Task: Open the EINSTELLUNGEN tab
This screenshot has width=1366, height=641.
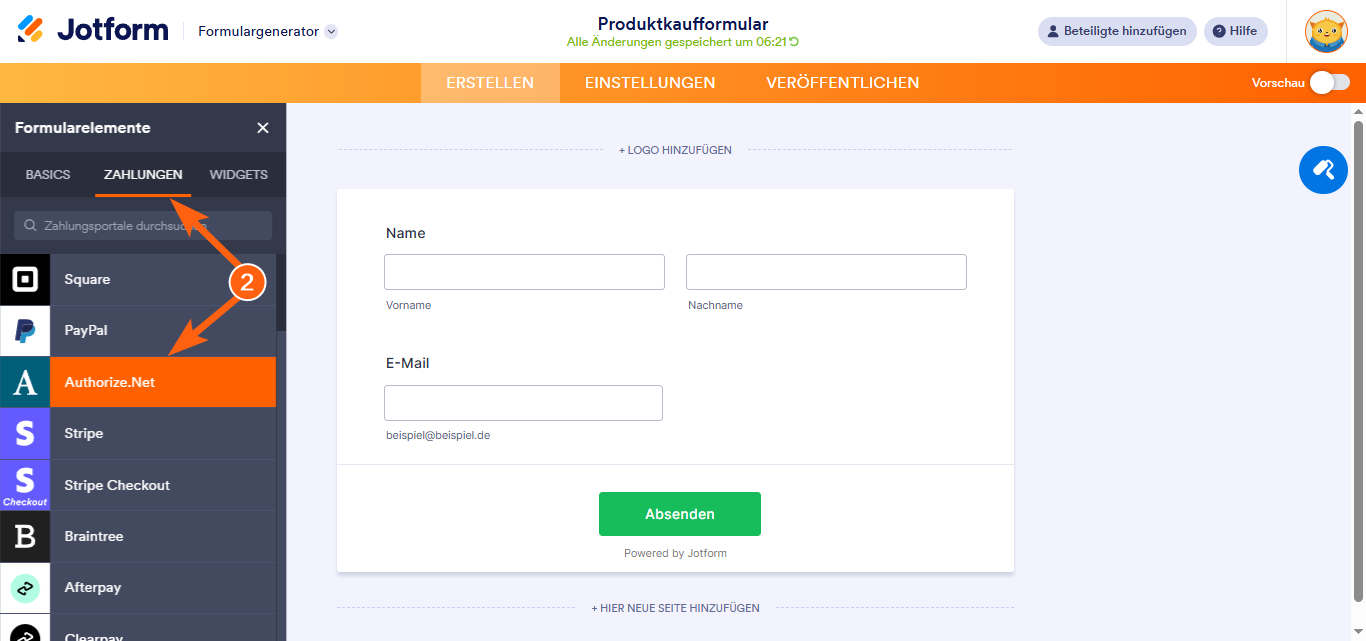Action: 649,83
